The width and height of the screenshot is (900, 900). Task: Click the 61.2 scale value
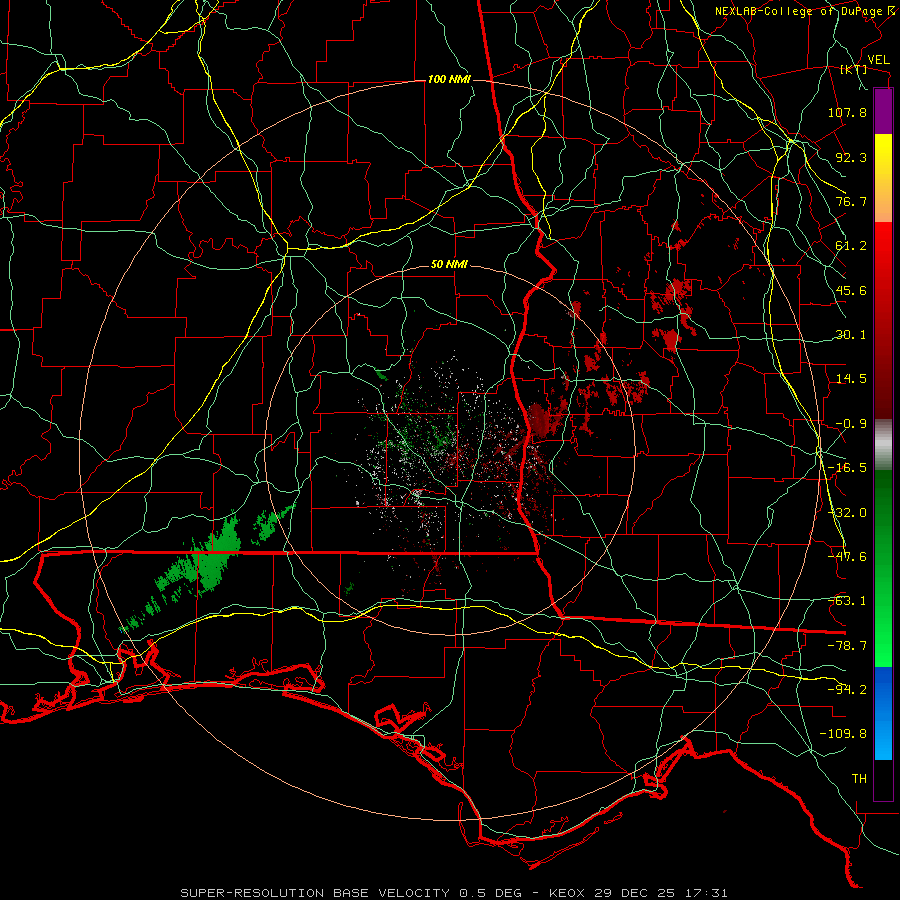coord(851,246)
